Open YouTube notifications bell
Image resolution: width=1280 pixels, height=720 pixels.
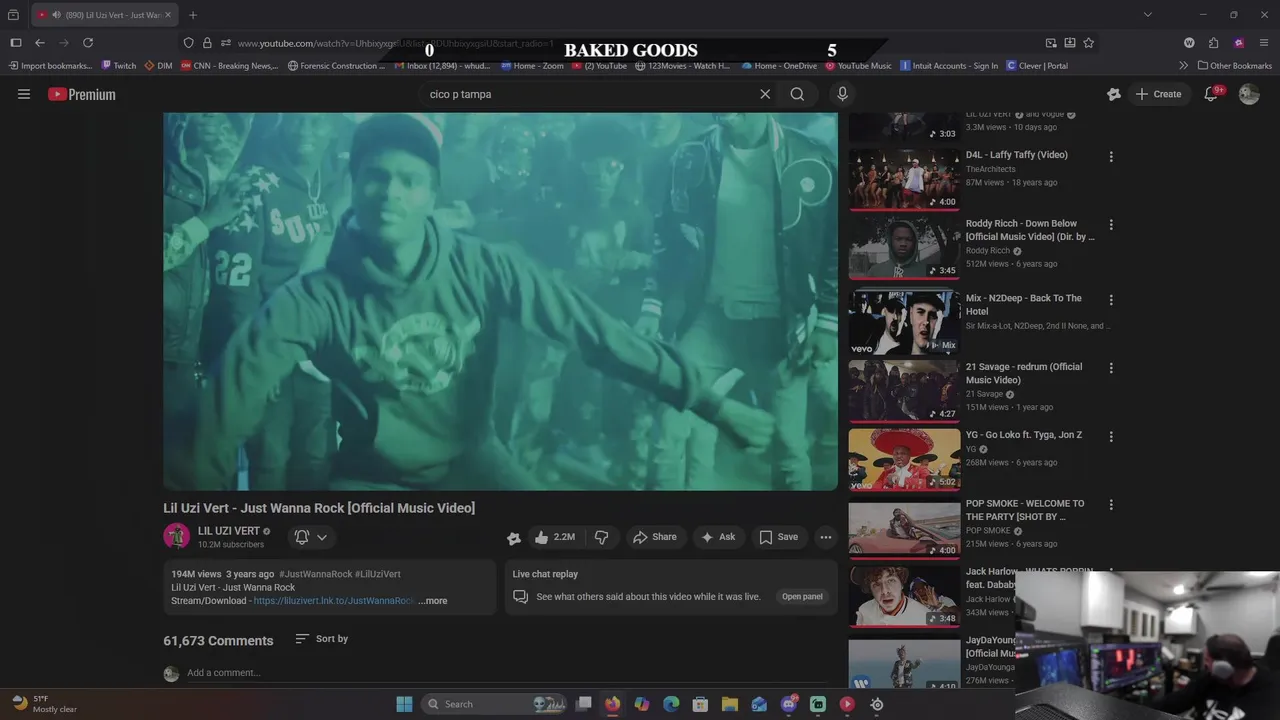pyautogui.click(x=1211, y=94)
